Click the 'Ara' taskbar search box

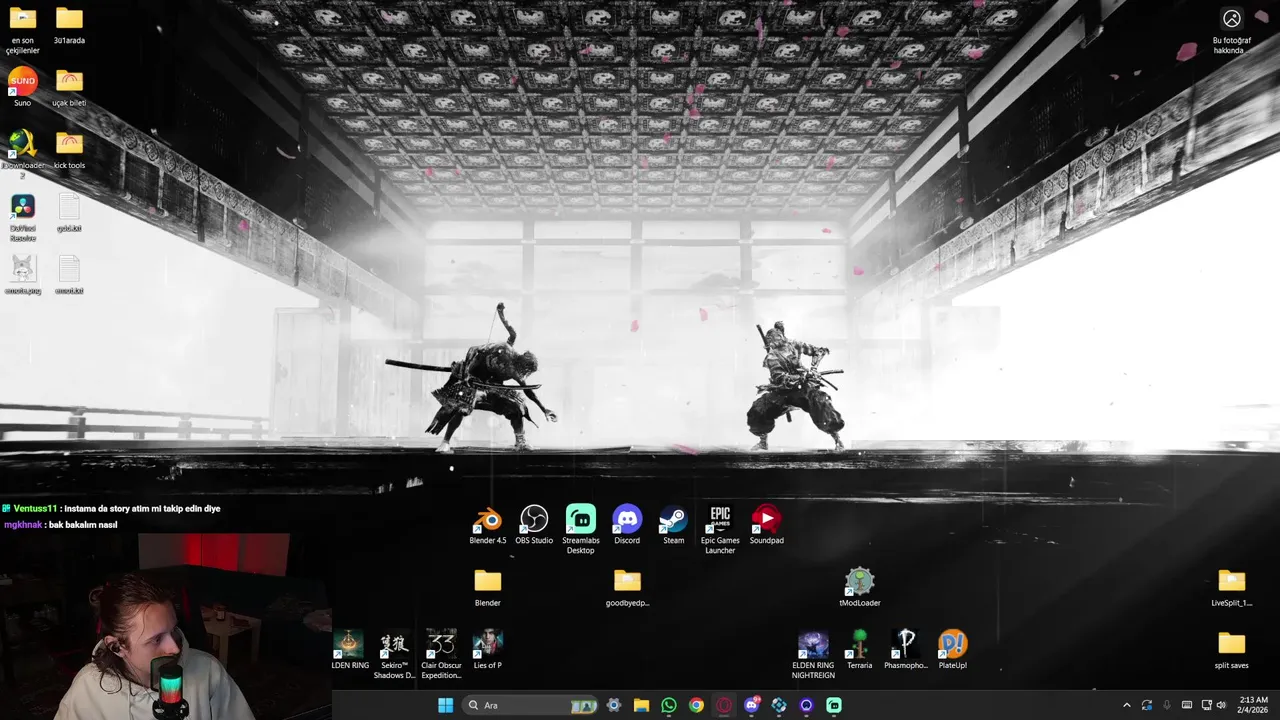(x=531, y=705)
